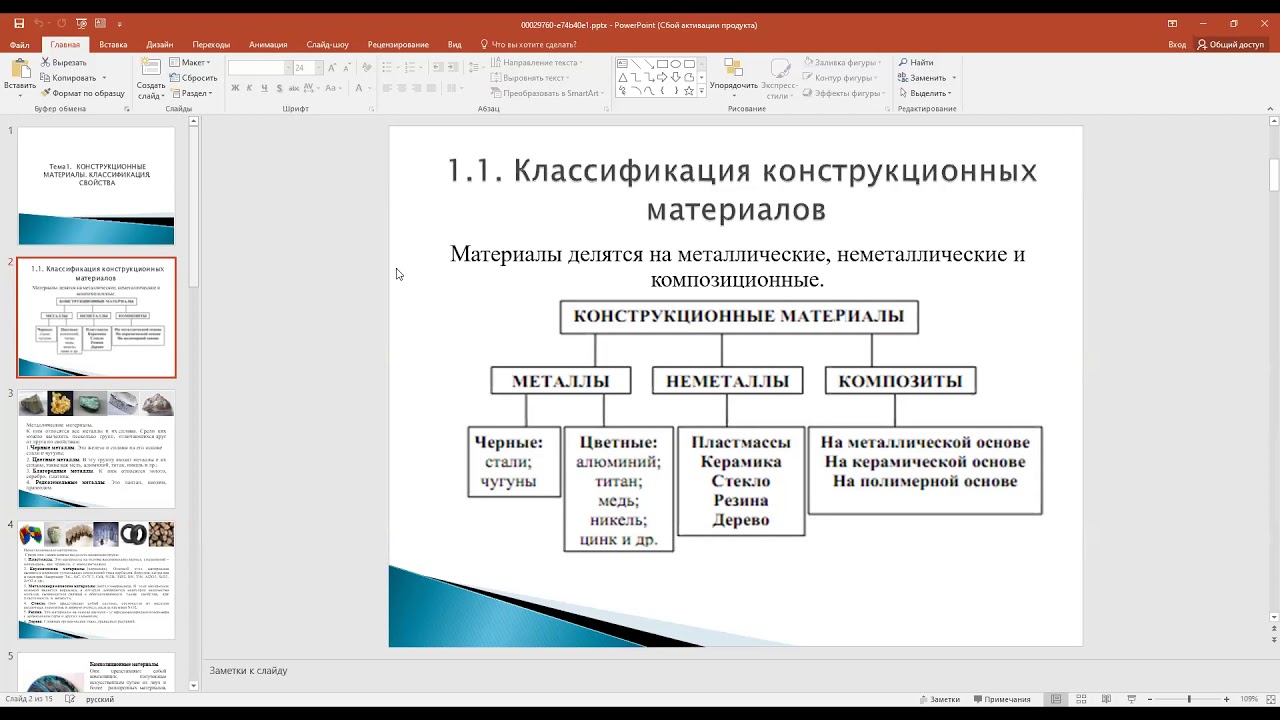Switch to the Slide Show (Слайд-шоу) tab

click(328, 44)
